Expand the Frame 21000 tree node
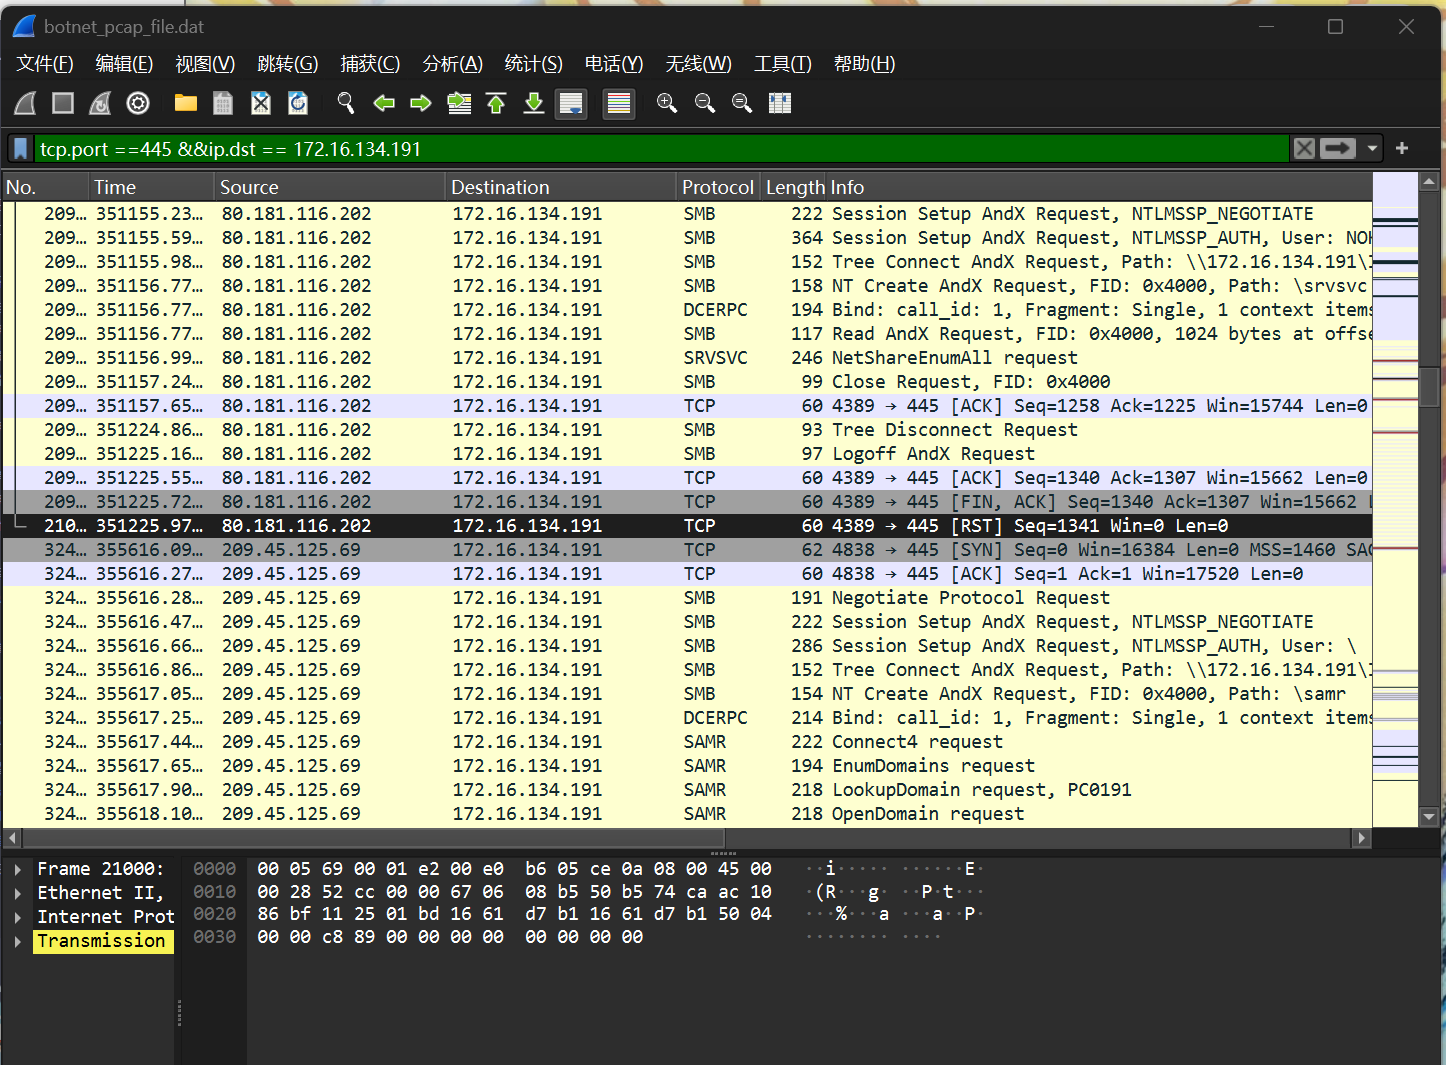1446x1065 pixels. [x=18, y=869]
